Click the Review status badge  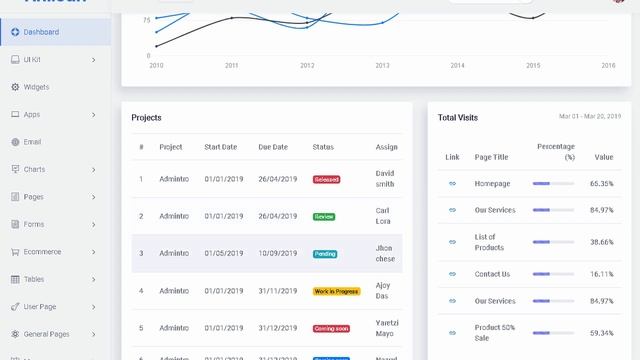(x=324, y=217)
